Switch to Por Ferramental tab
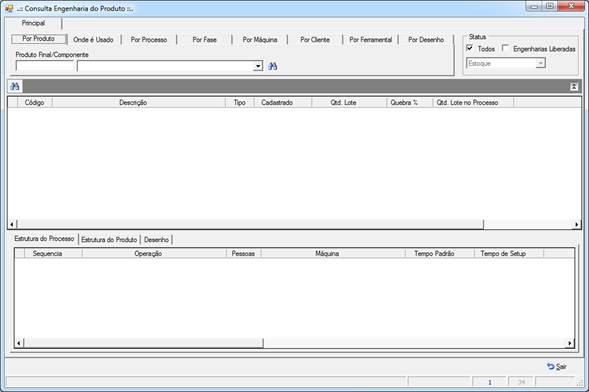 [370, 39]
